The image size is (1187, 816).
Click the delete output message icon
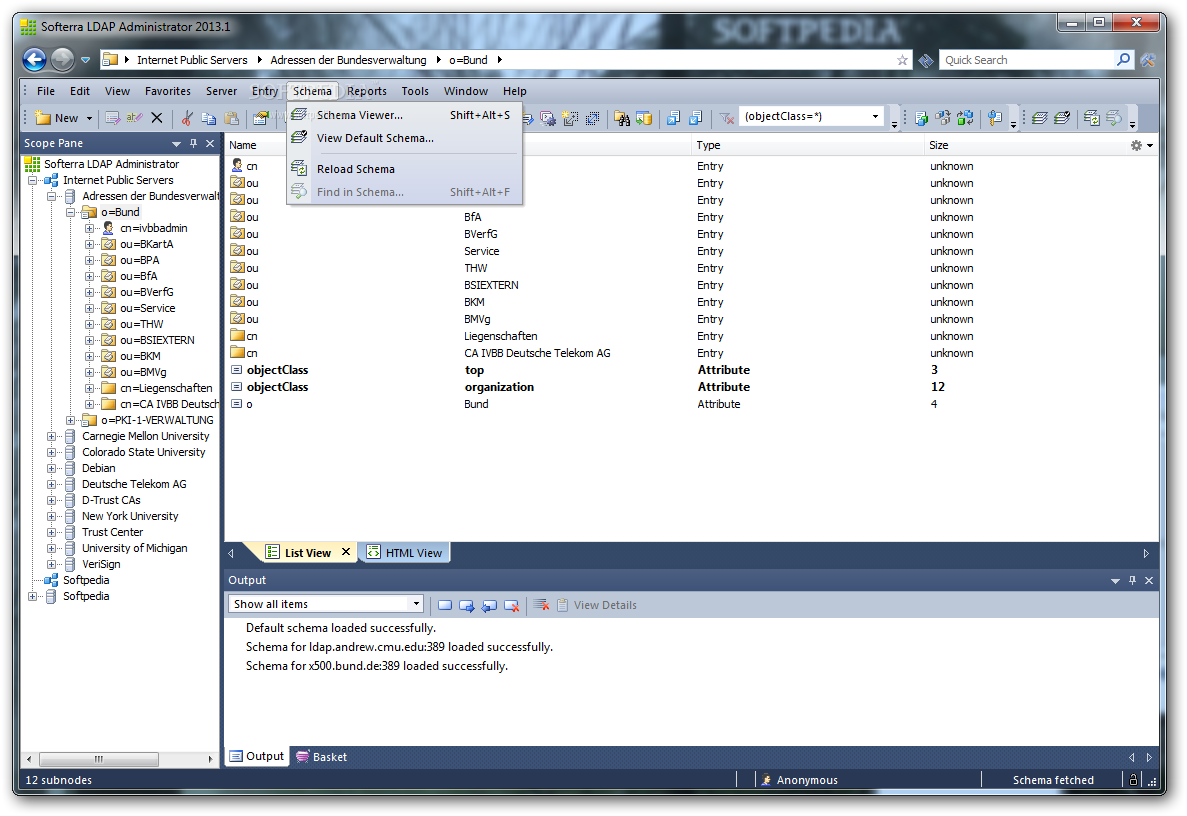[x=512, y=605]
